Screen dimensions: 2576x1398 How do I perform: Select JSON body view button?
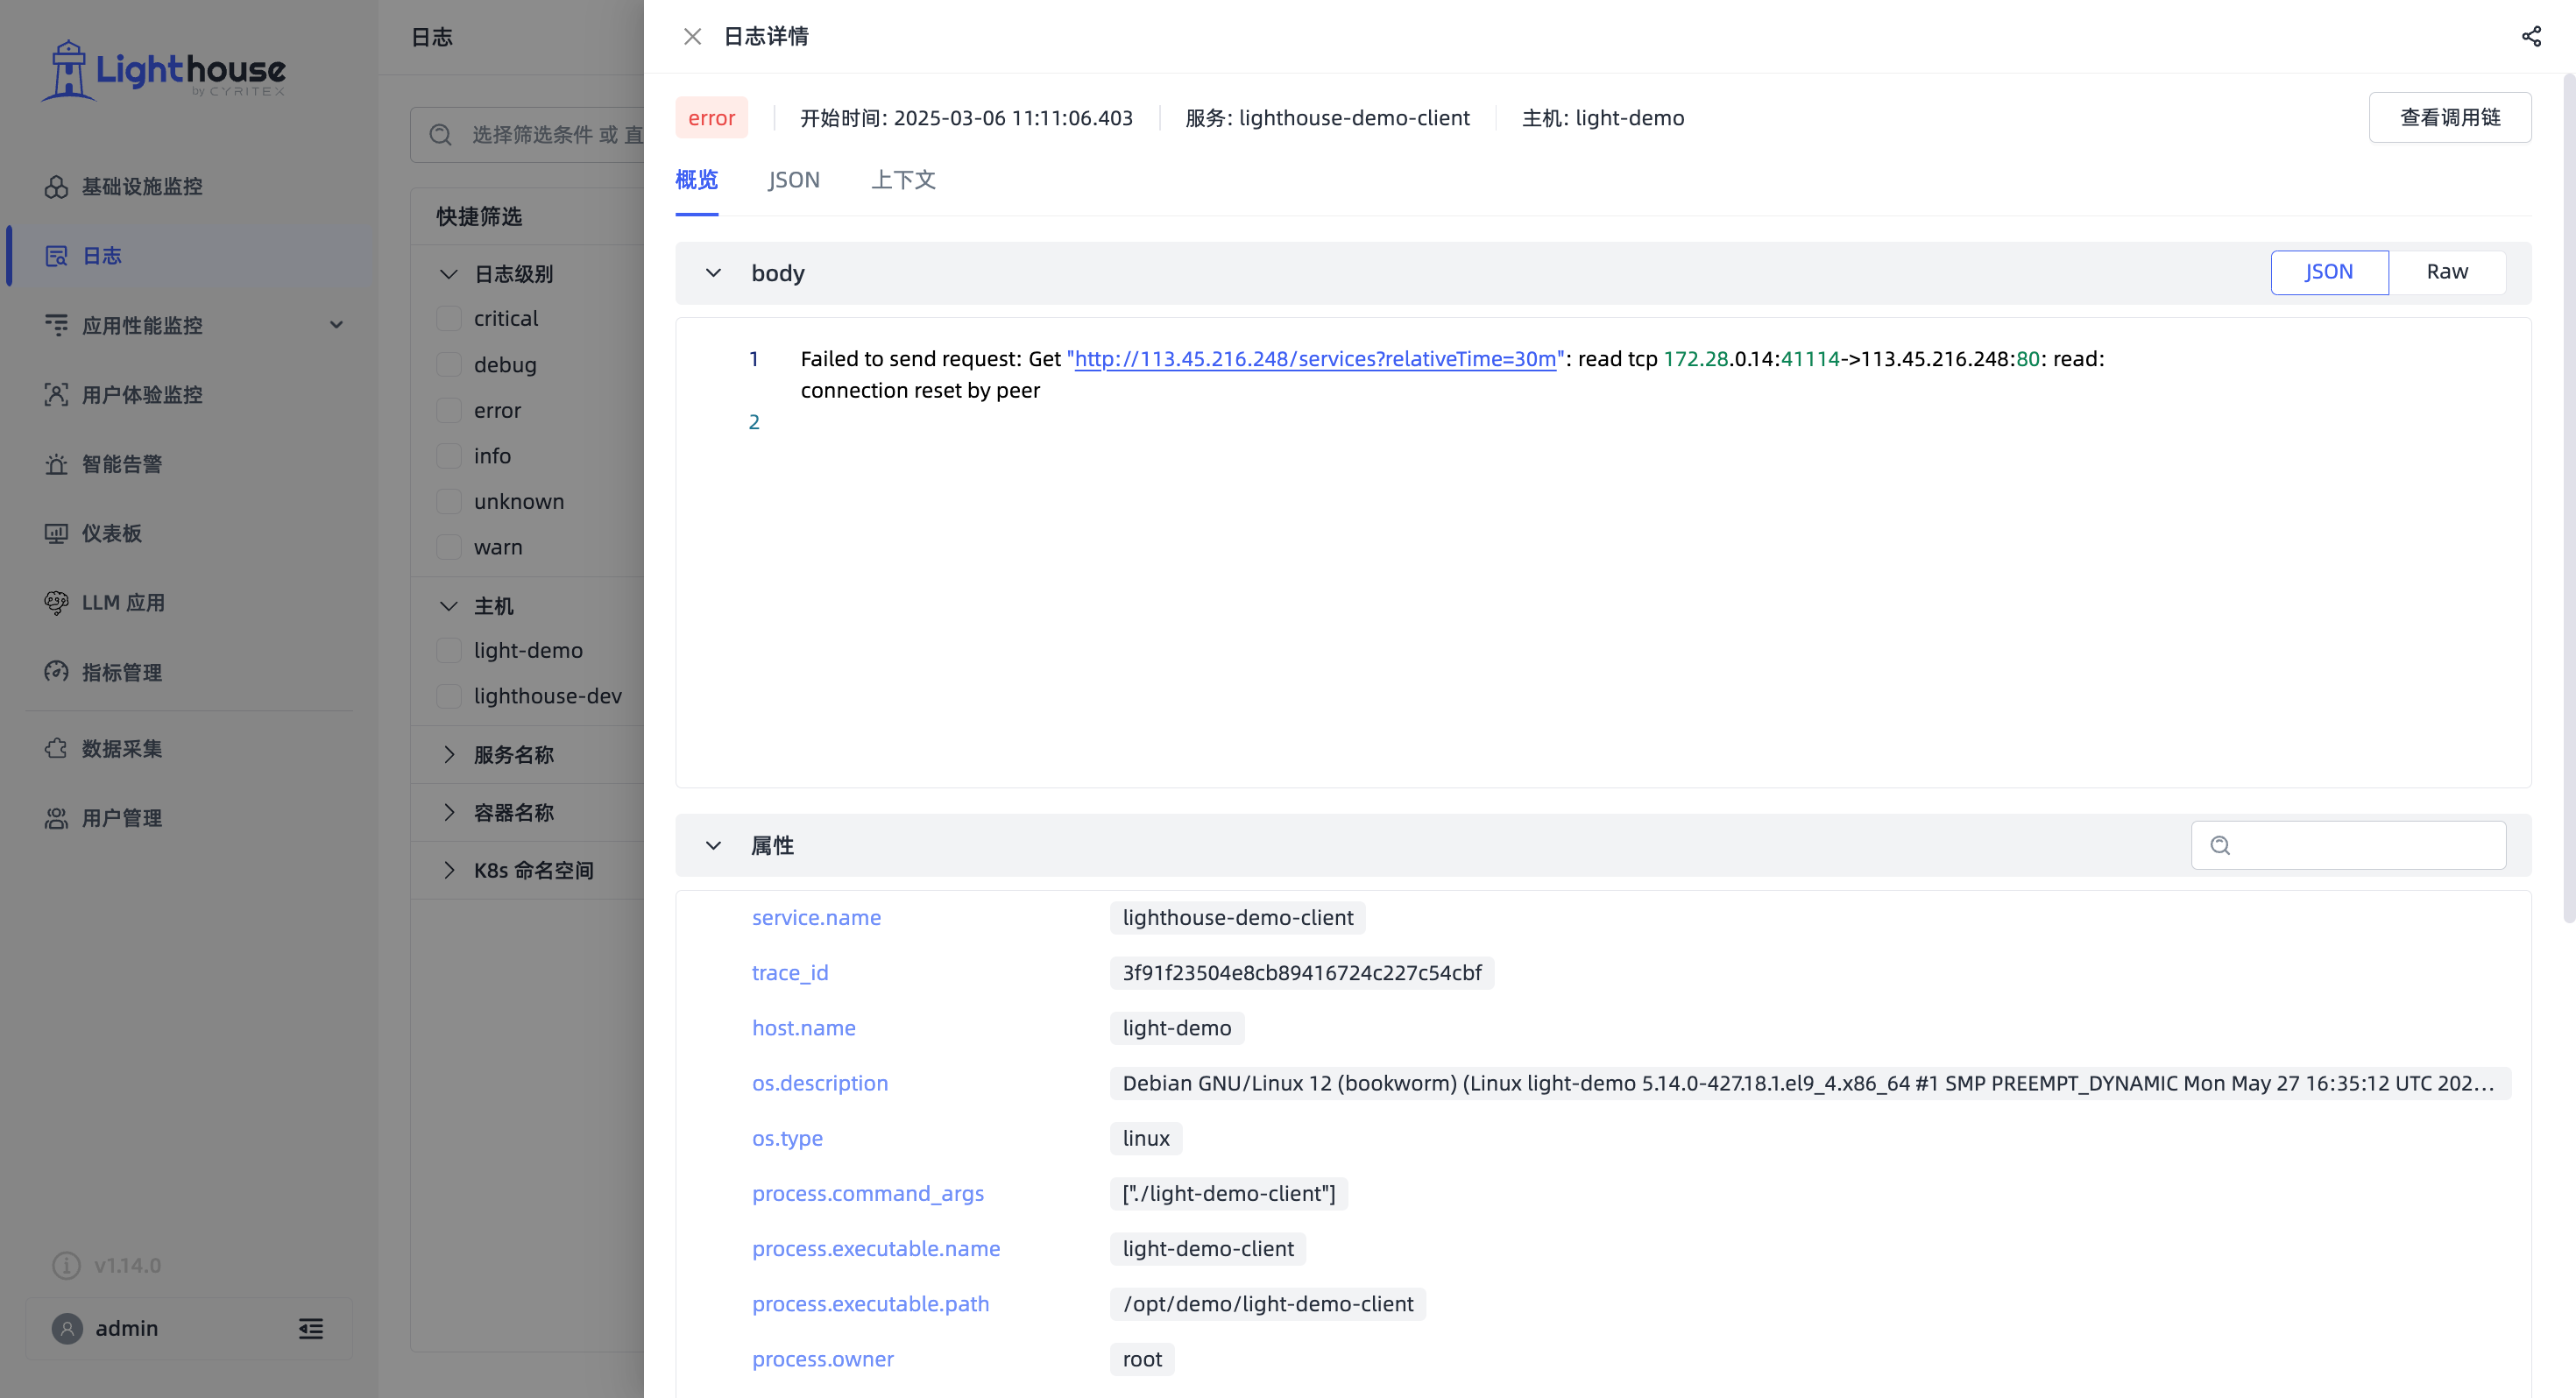[x=2329, y=272]
